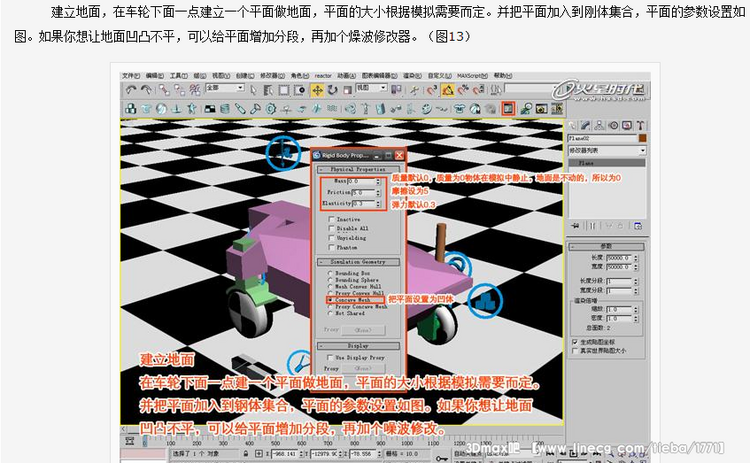Click the 长度 value field
Image resolution: width=750 pixels, height=463 pixels.
(x=619, y=257)
